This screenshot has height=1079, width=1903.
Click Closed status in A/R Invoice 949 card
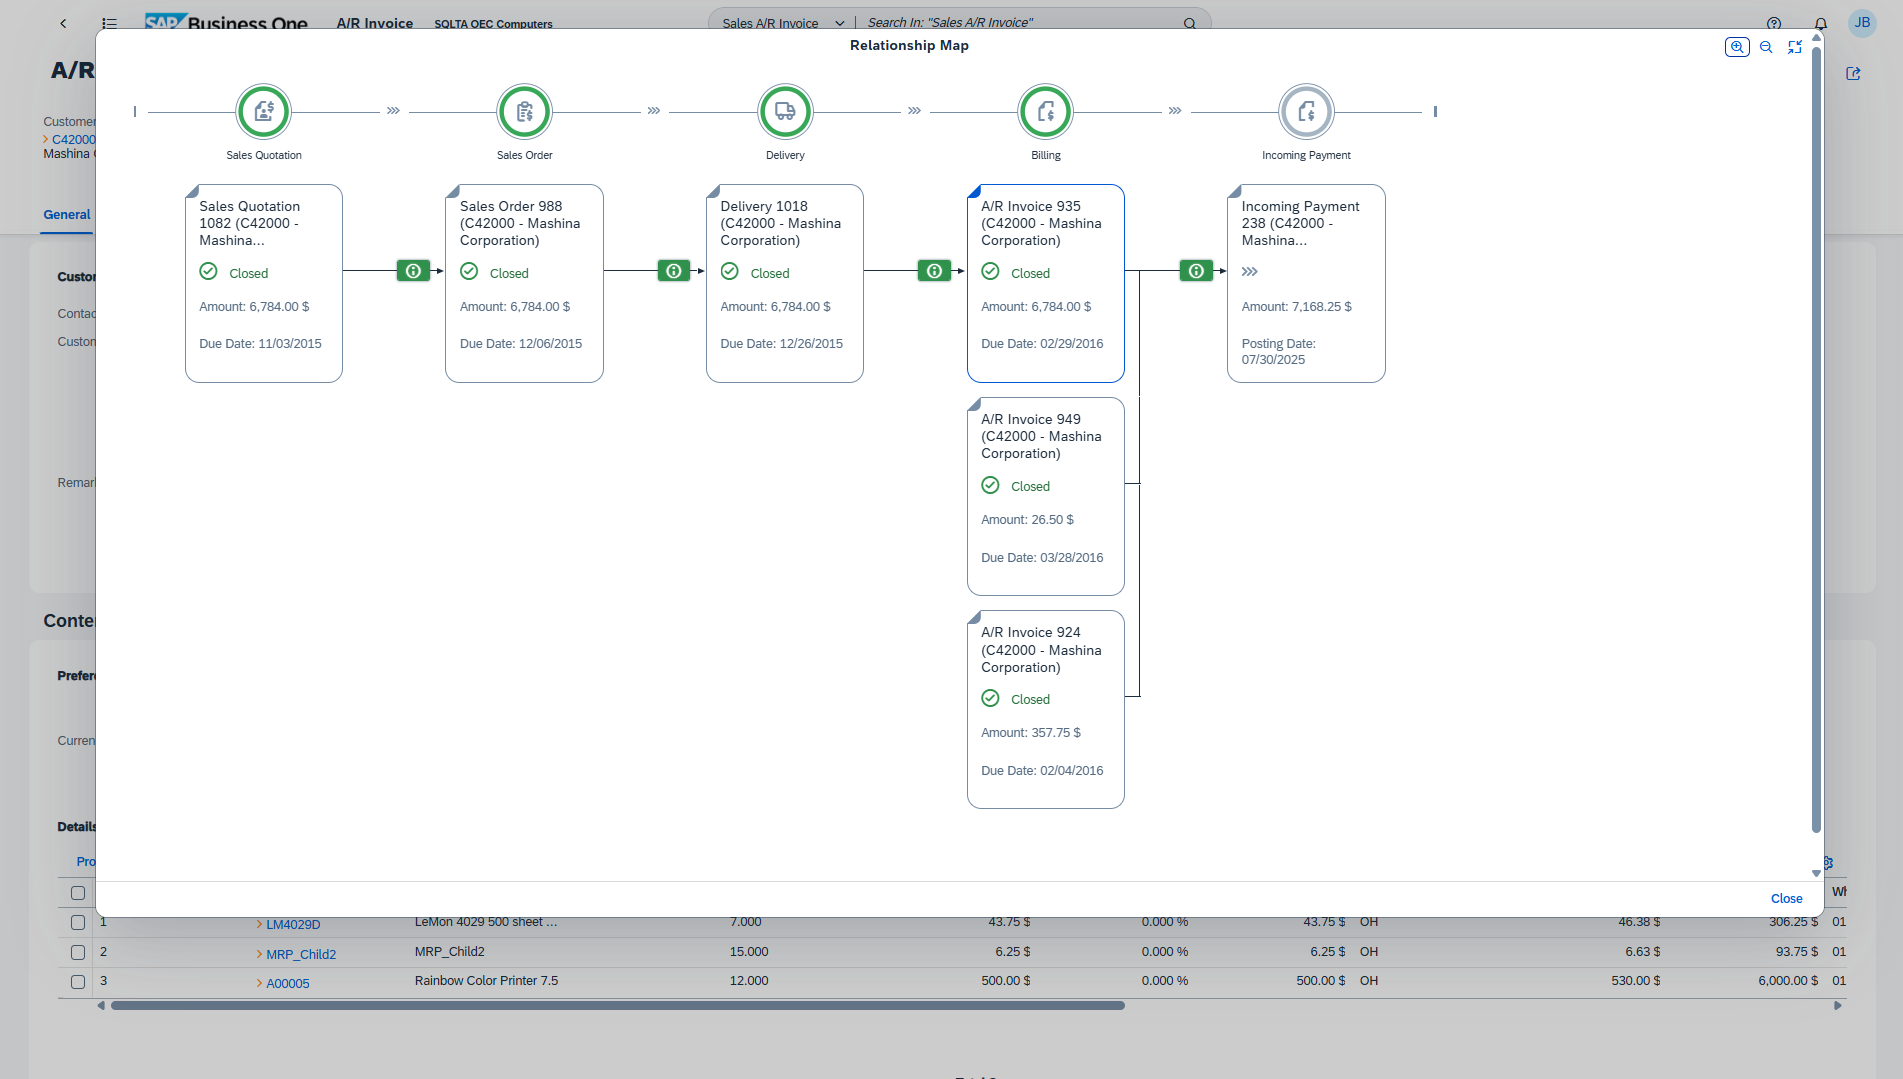pos(1030,486)
